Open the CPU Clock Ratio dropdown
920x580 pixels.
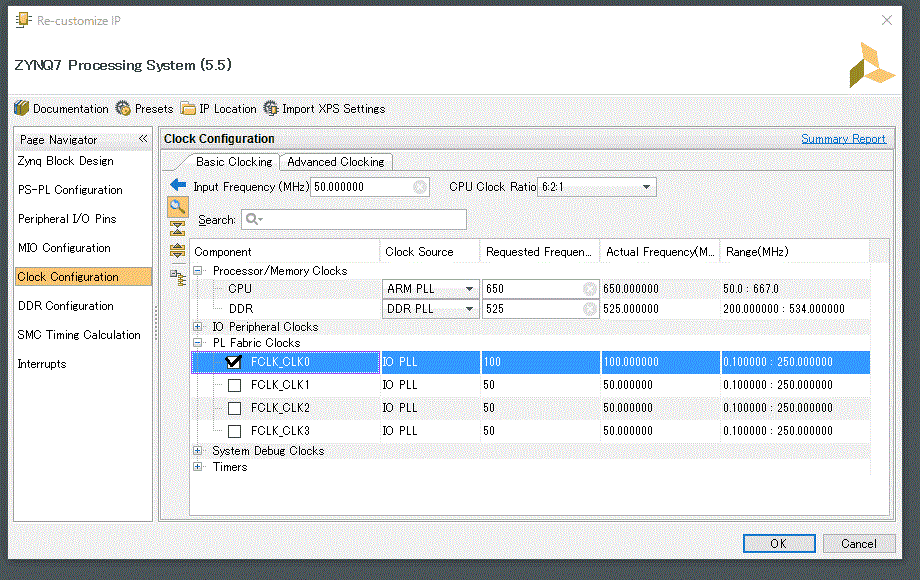tap(646, 187)
